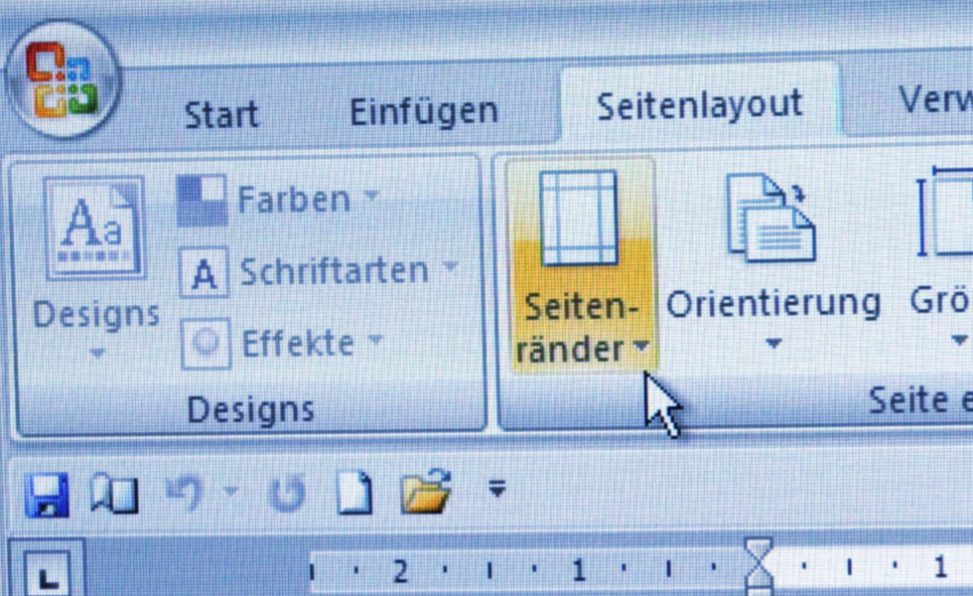Click the Redo circular arrow icon
The height and width of the screenshot is (596, 973).
click(287, 494)
